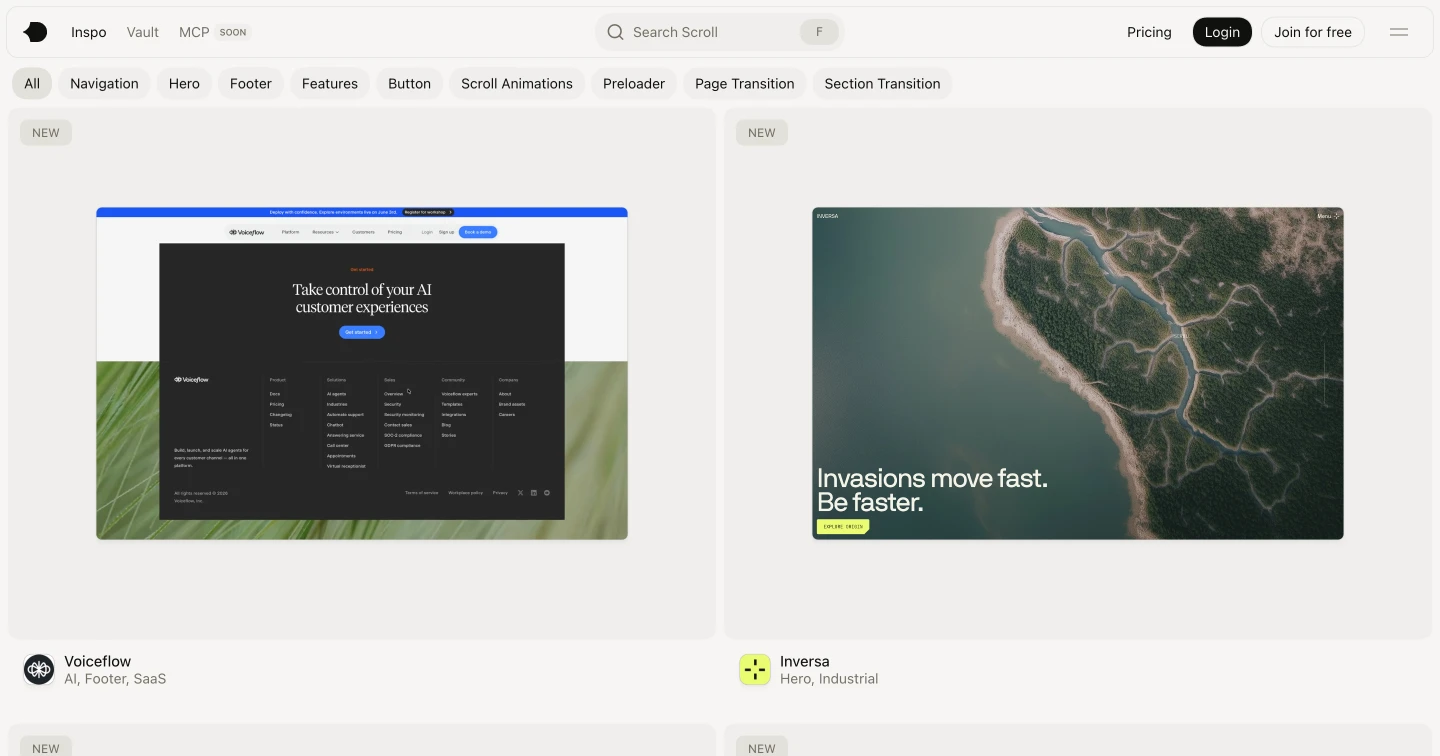Click the NEW badge on Inversa card
The width and height of the screenshot is (1440, 756).
(x=762, y=132)
